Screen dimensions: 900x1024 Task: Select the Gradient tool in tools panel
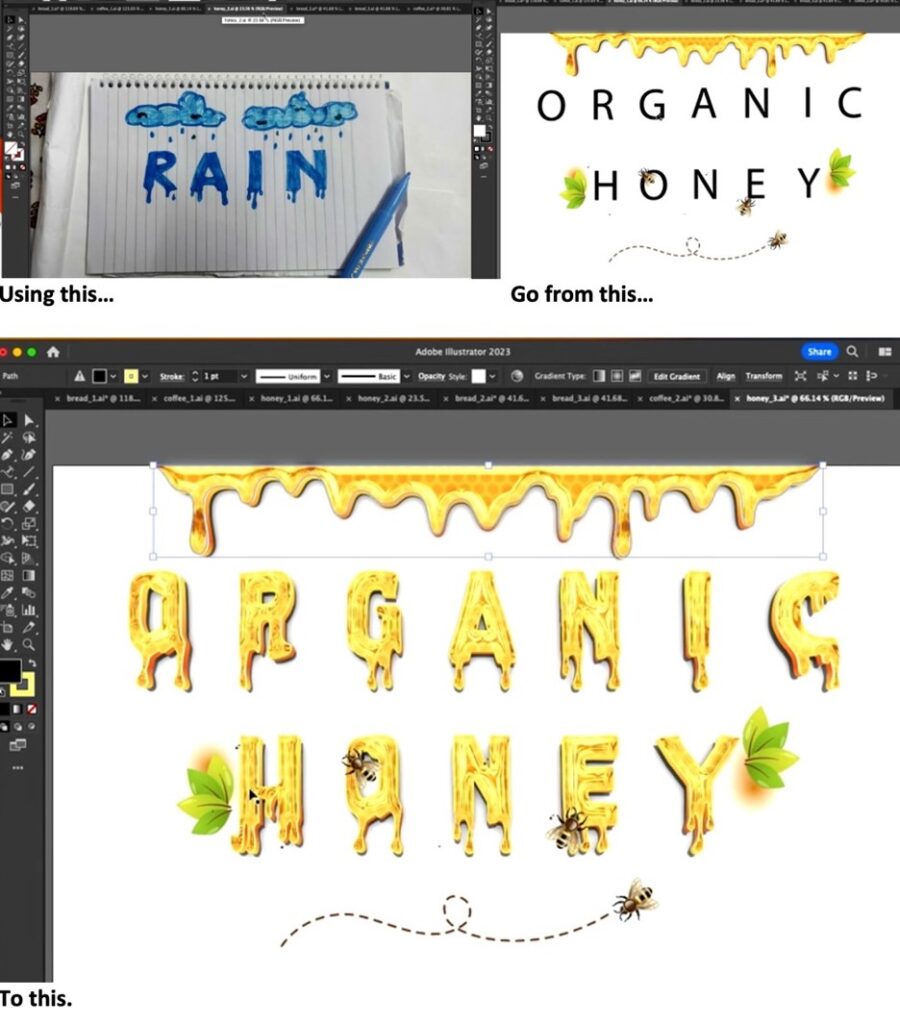pos(29,575)
